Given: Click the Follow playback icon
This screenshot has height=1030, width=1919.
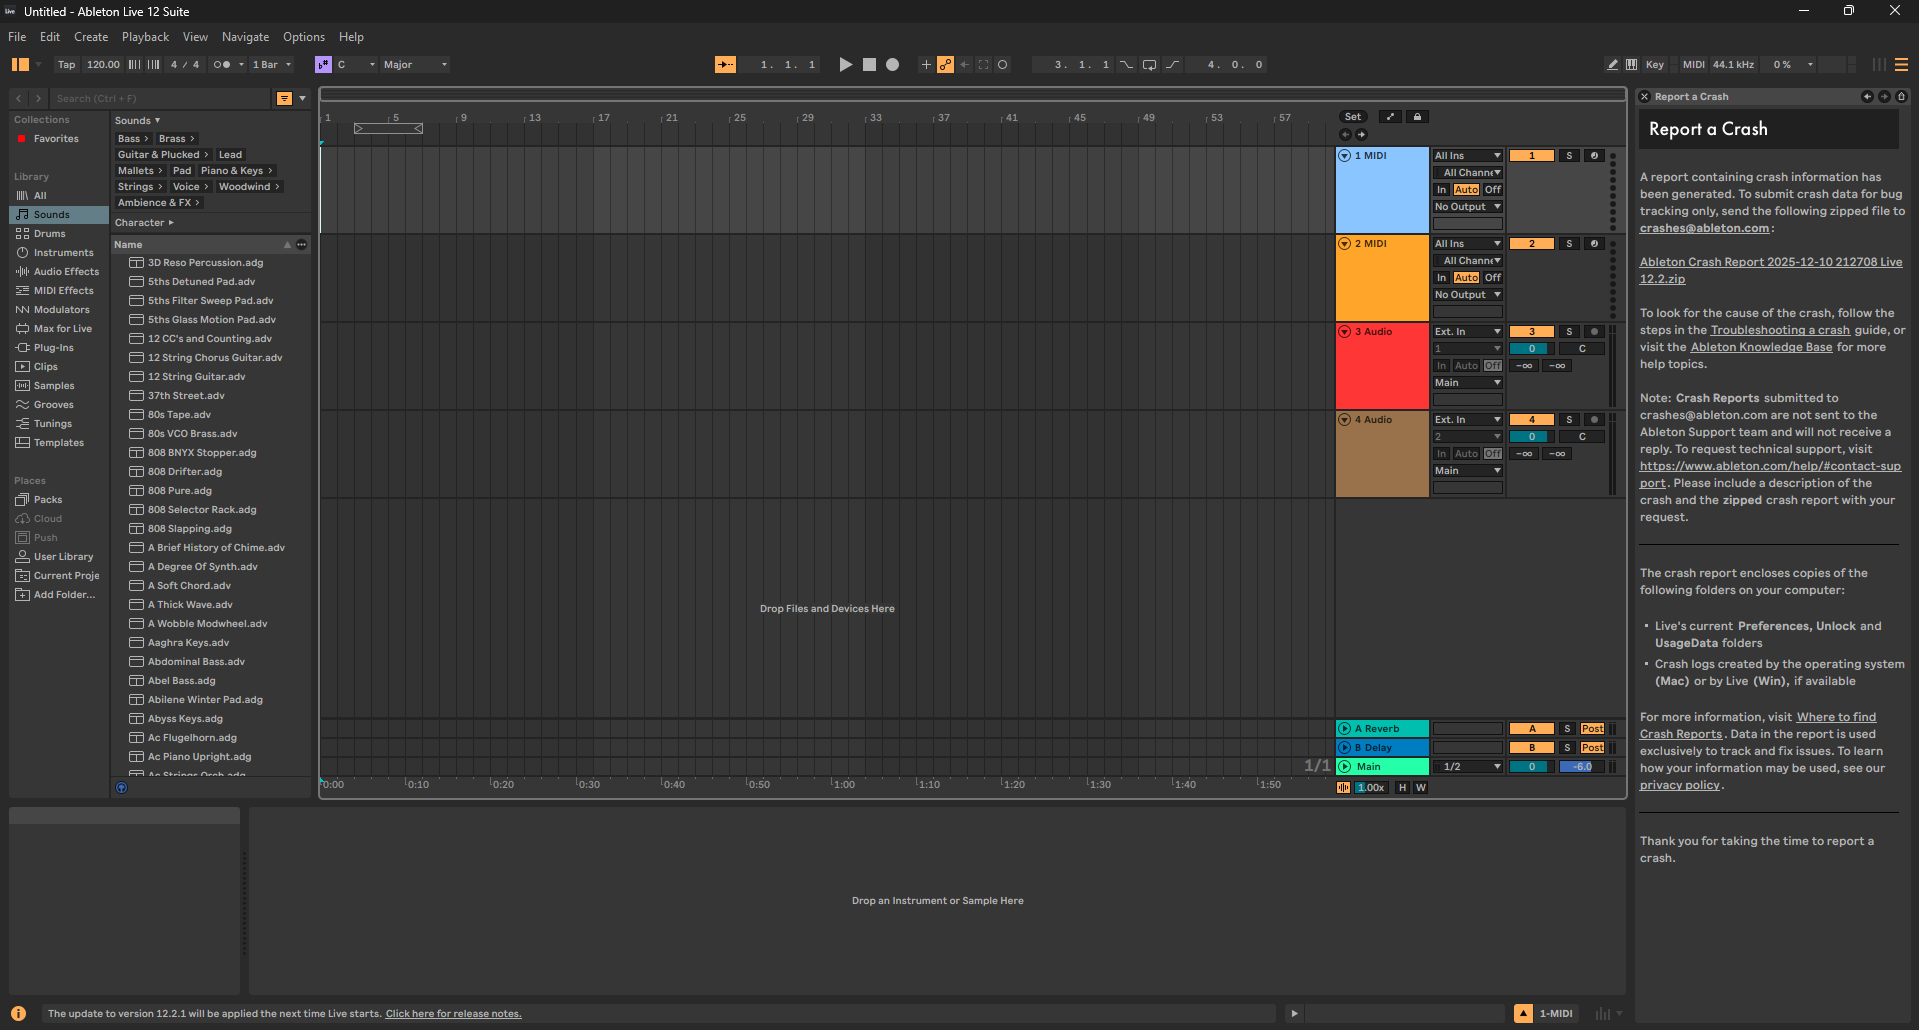Looking at the screenshot, I should tap(726, 65).
